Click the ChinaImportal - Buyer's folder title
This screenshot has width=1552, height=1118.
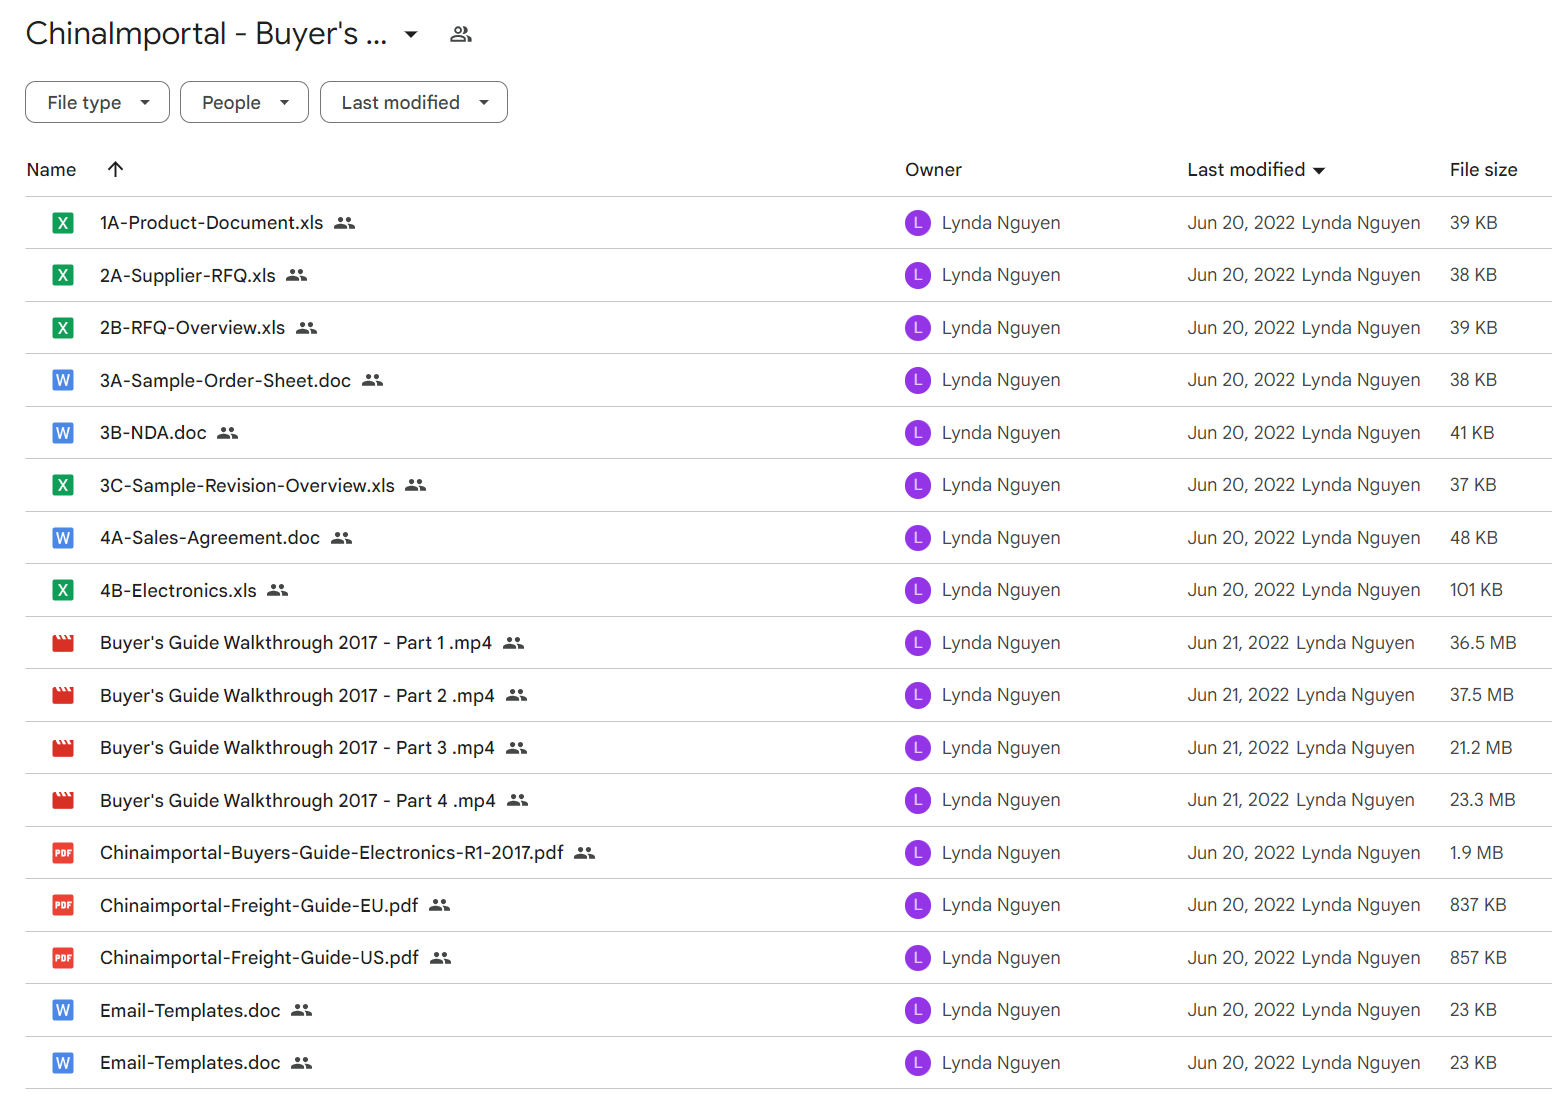(x=206, y=34)
